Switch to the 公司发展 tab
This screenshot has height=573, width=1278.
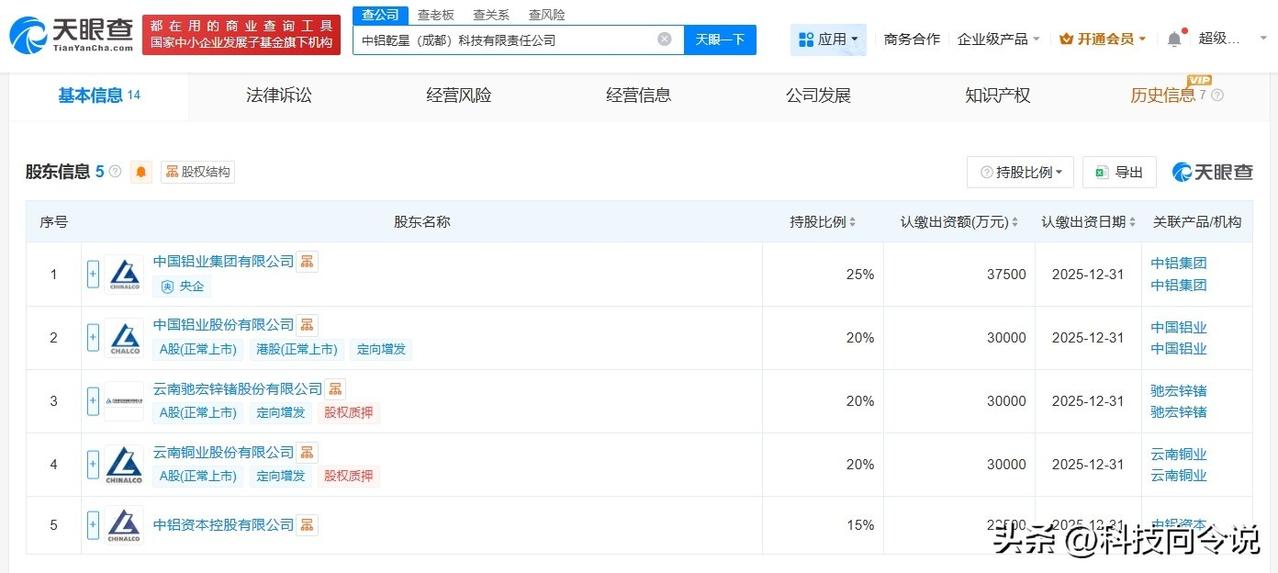point(818,96)
